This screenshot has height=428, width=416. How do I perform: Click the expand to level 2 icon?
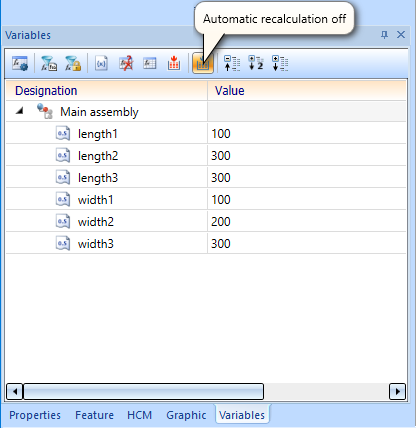pyautogui.click(x=256, y=63)
